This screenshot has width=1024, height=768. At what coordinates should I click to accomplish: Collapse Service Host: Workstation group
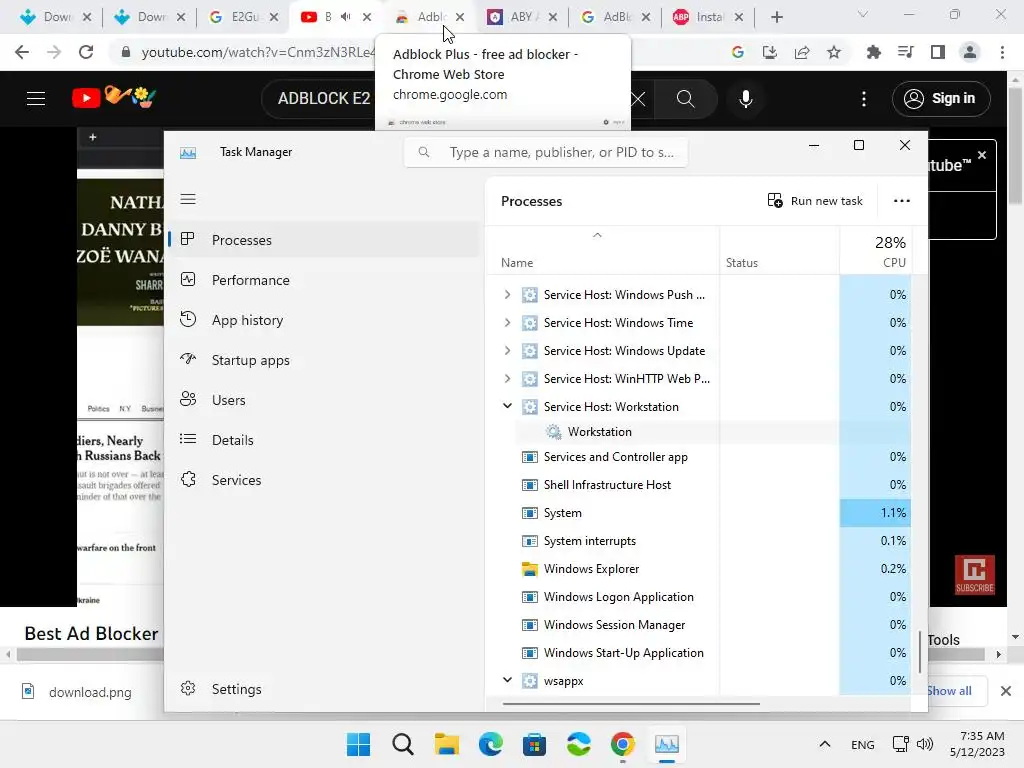(x=507, y=406)
